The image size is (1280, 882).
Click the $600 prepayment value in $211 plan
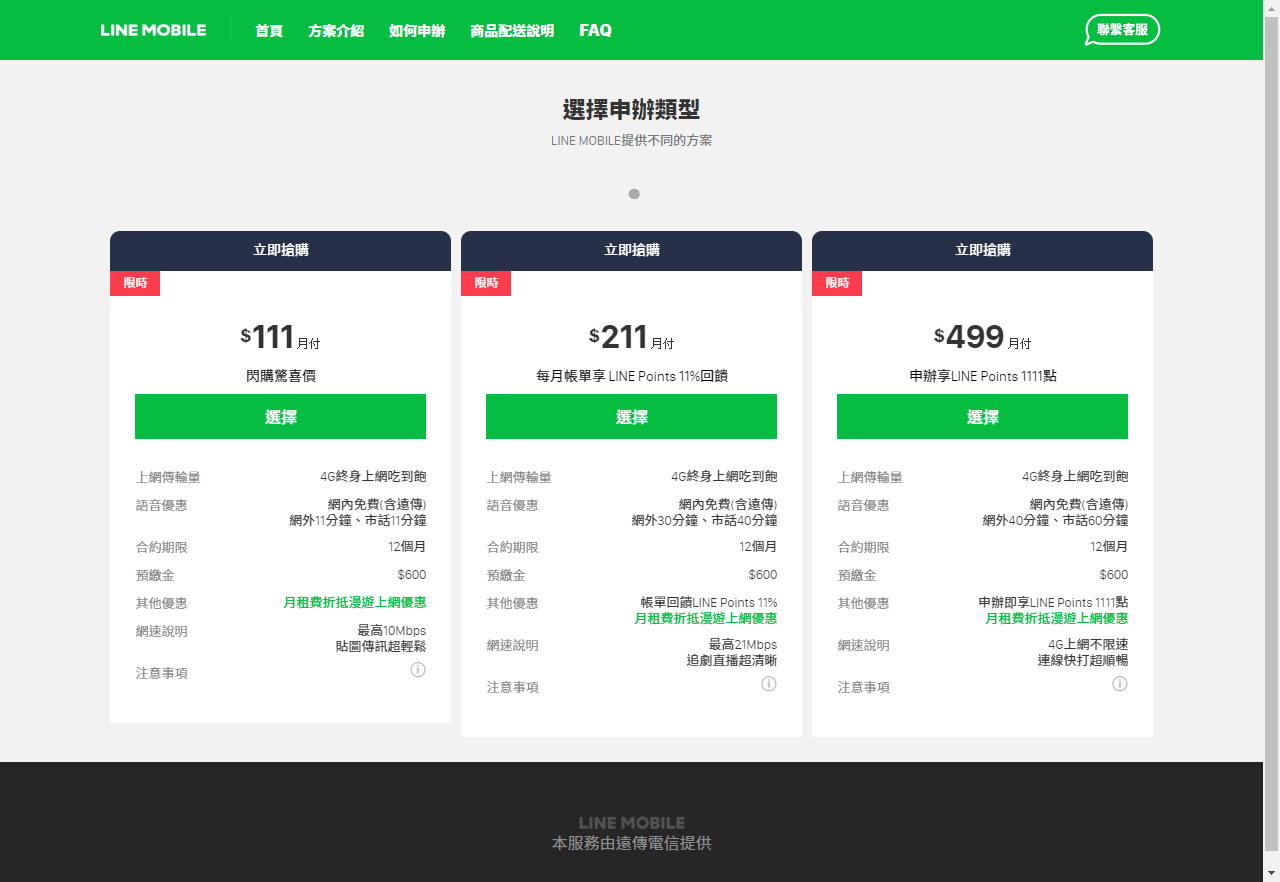tap(762, 575)
